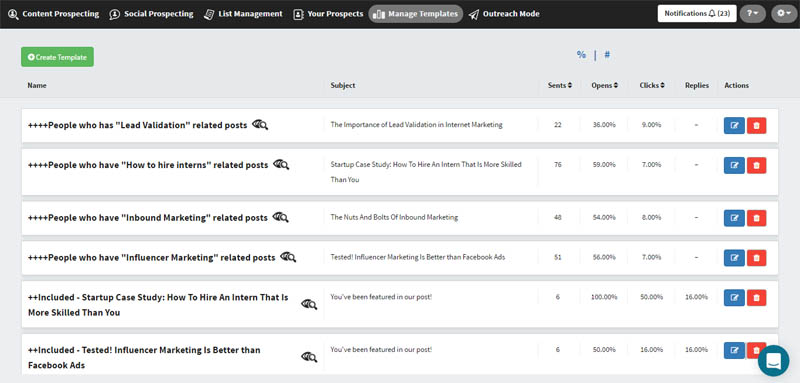Click subject "Tested! Influencer Marketing Is Better than Facebook Ads"

[418, 257]
